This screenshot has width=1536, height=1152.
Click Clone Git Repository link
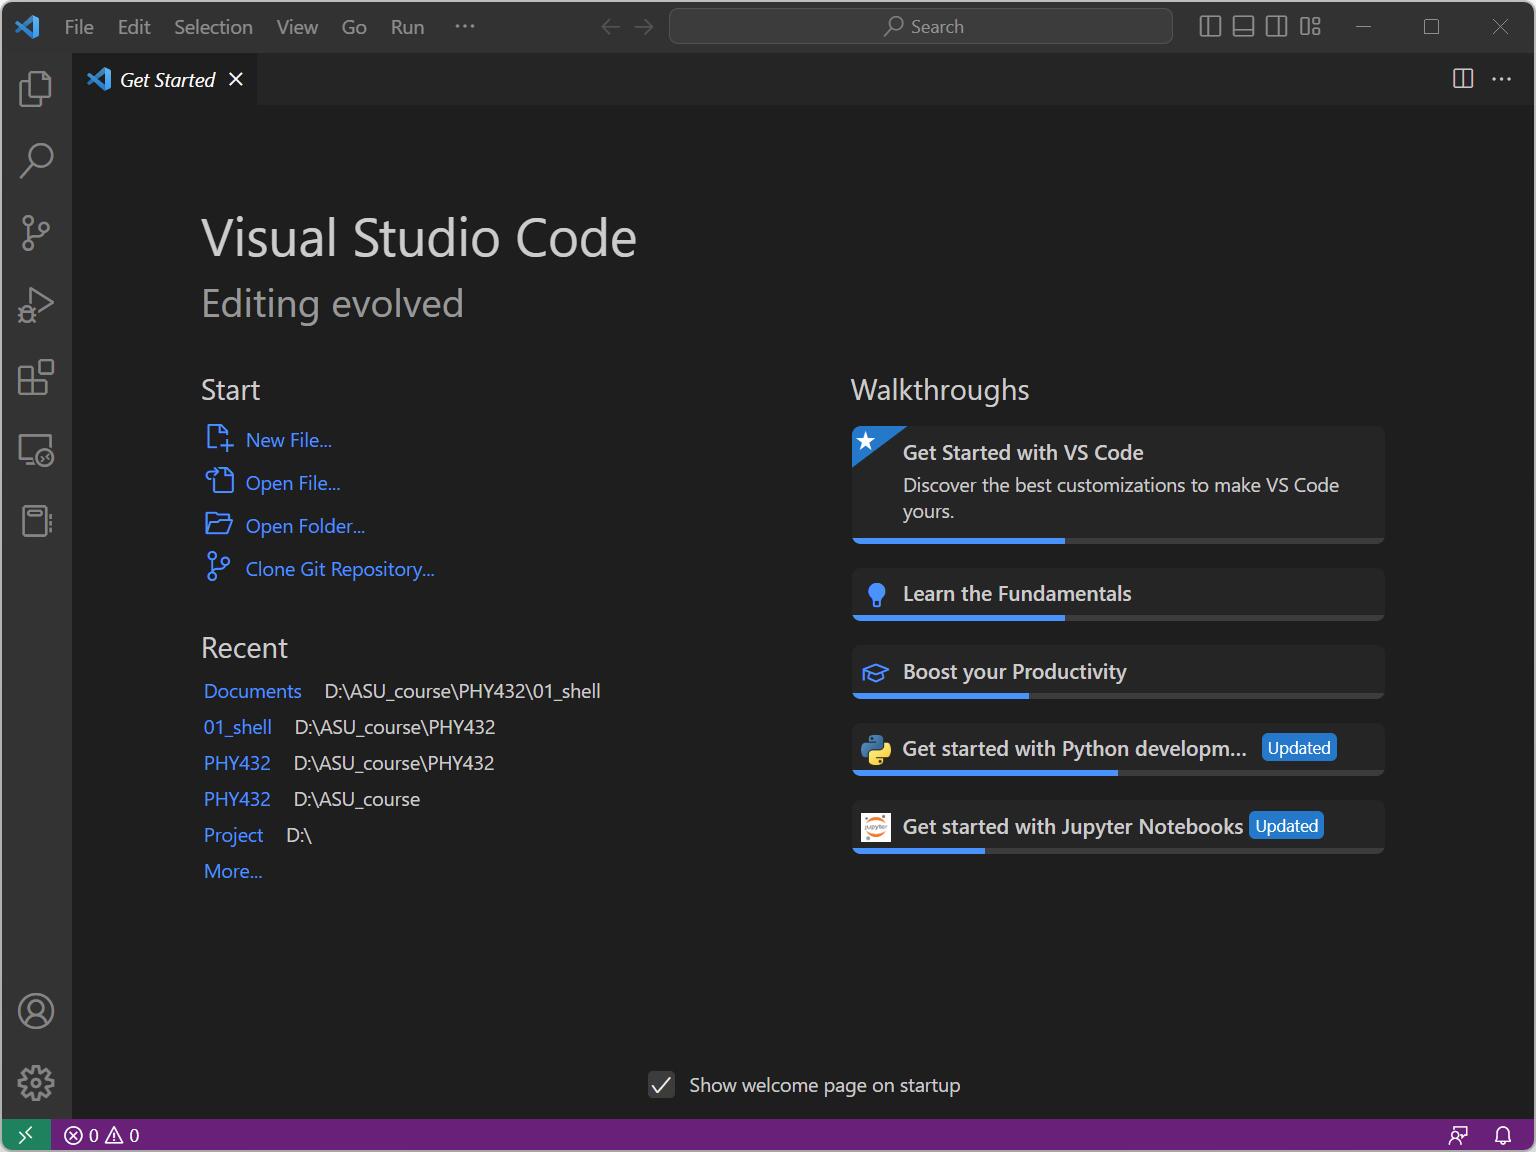(x=340, y=569)
